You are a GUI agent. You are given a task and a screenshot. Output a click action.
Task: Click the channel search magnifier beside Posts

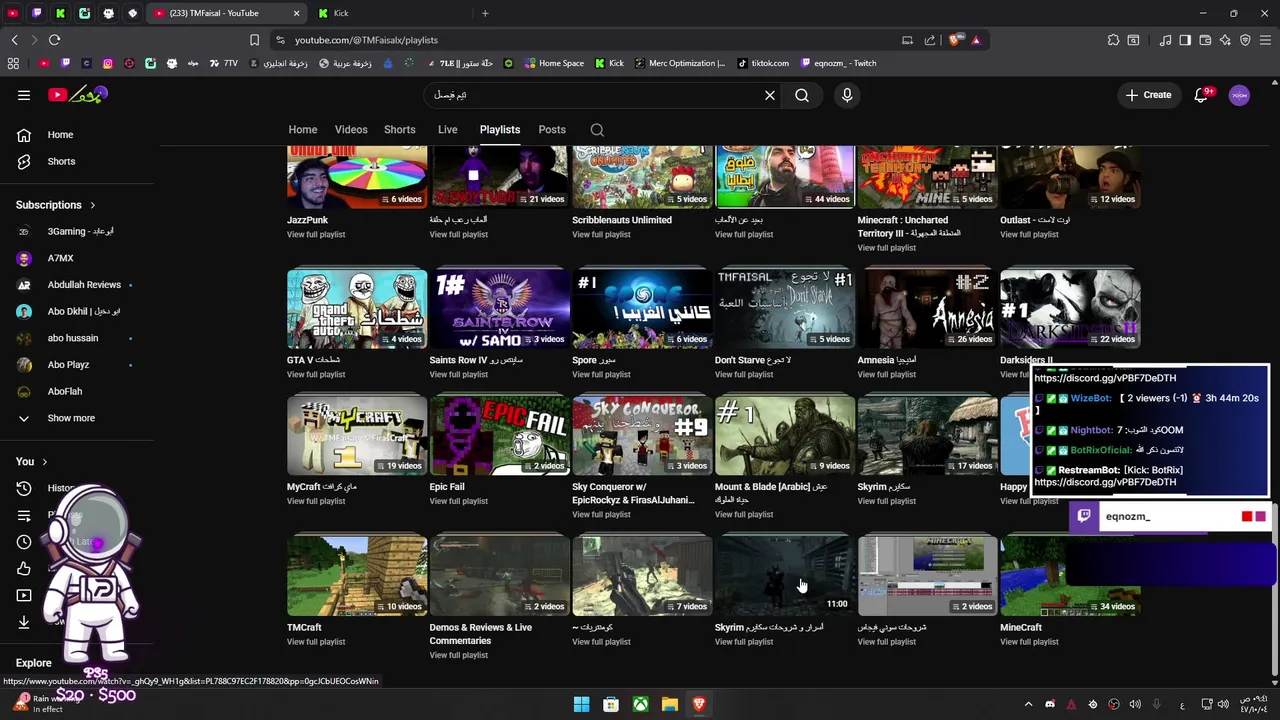point(597,130)
